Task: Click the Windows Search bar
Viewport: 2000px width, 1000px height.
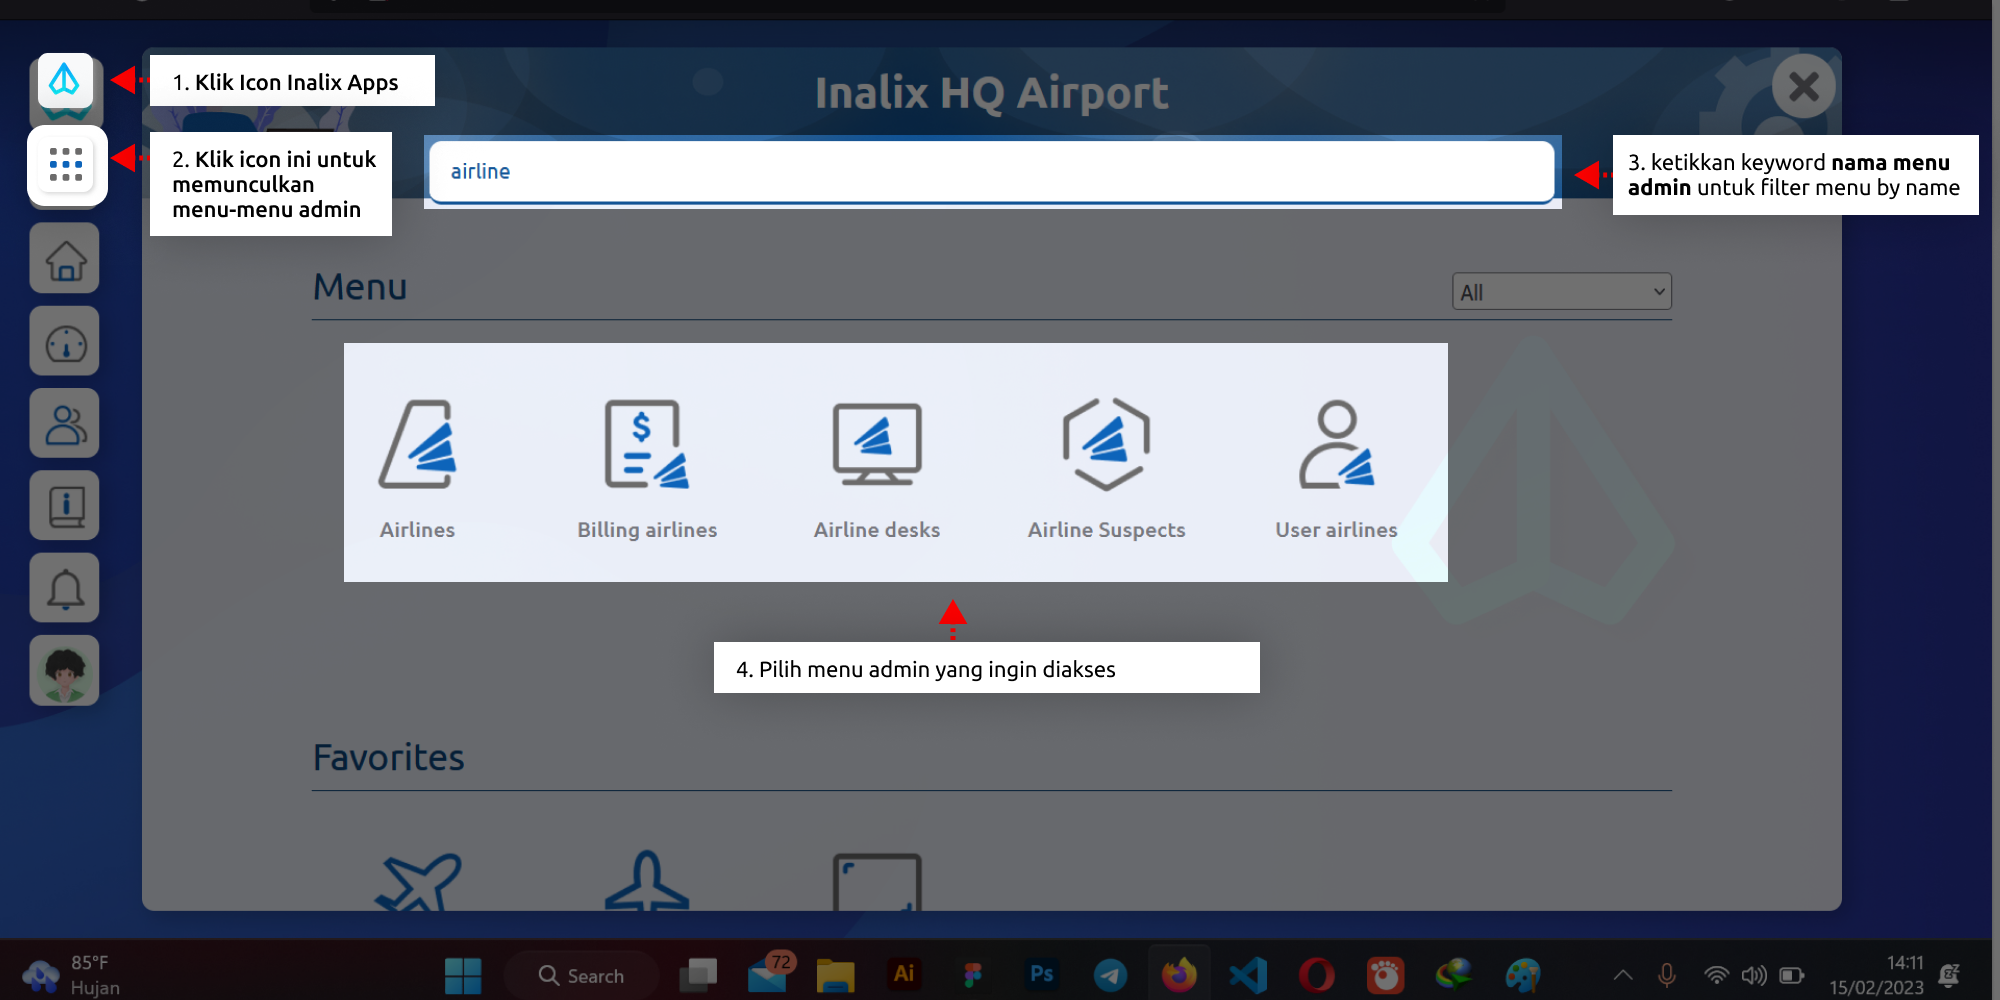Action: coord(583,974)
